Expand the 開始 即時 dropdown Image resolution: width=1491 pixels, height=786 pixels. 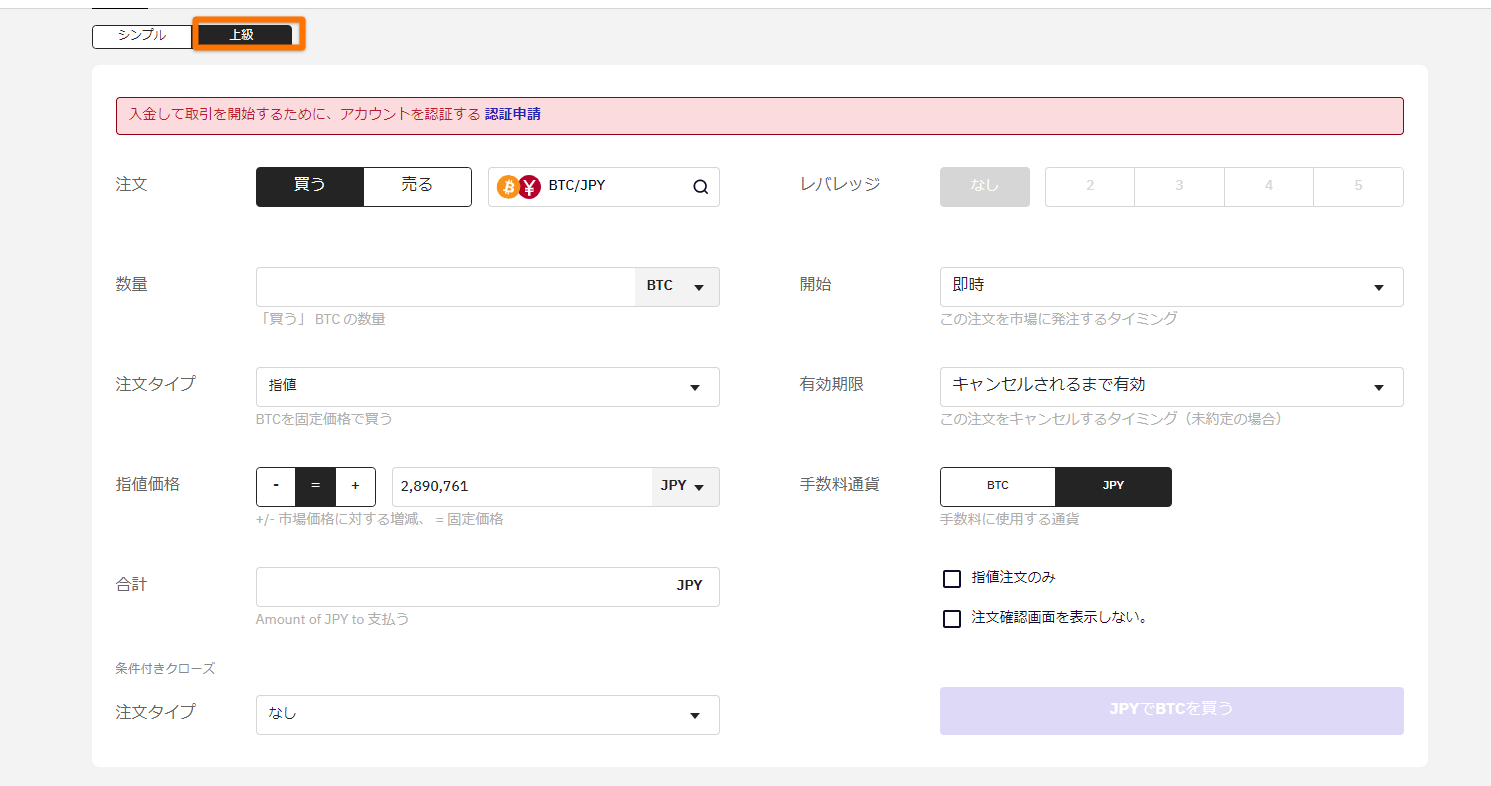pos(1172,287)
